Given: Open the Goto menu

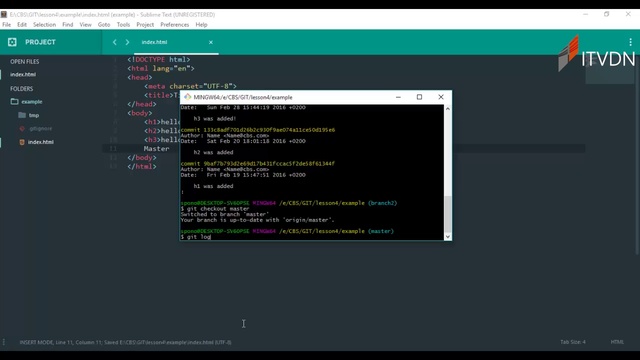Looking at the screenshot, I should (x=104, y=24).
